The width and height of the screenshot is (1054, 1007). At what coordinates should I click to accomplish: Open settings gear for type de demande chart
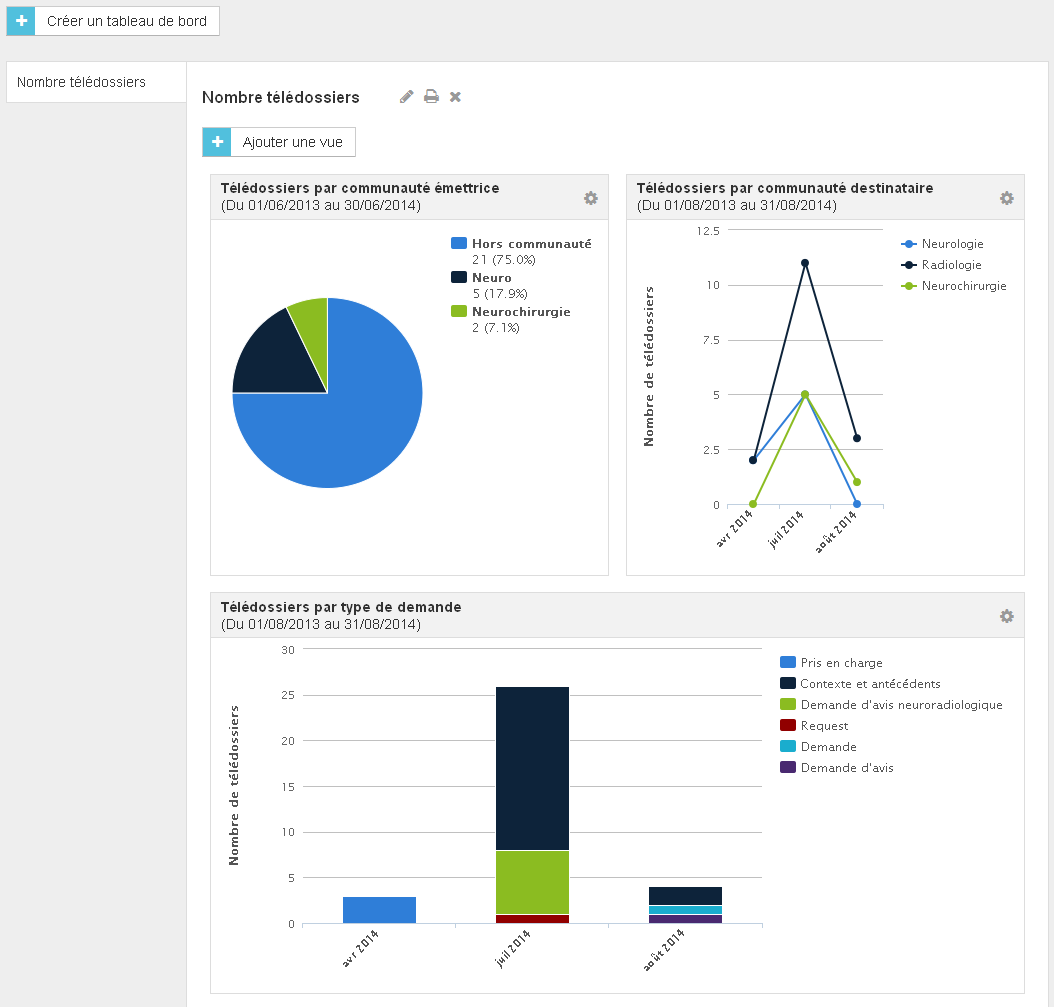[x=1006, y=616]
